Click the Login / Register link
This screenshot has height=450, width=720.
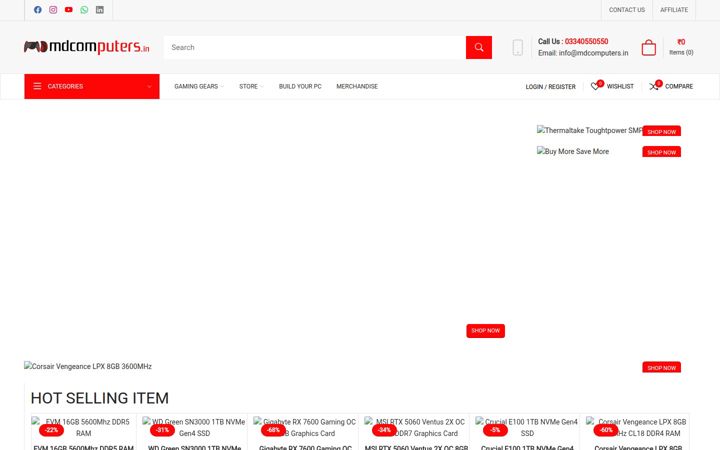(x=551, y=86)
